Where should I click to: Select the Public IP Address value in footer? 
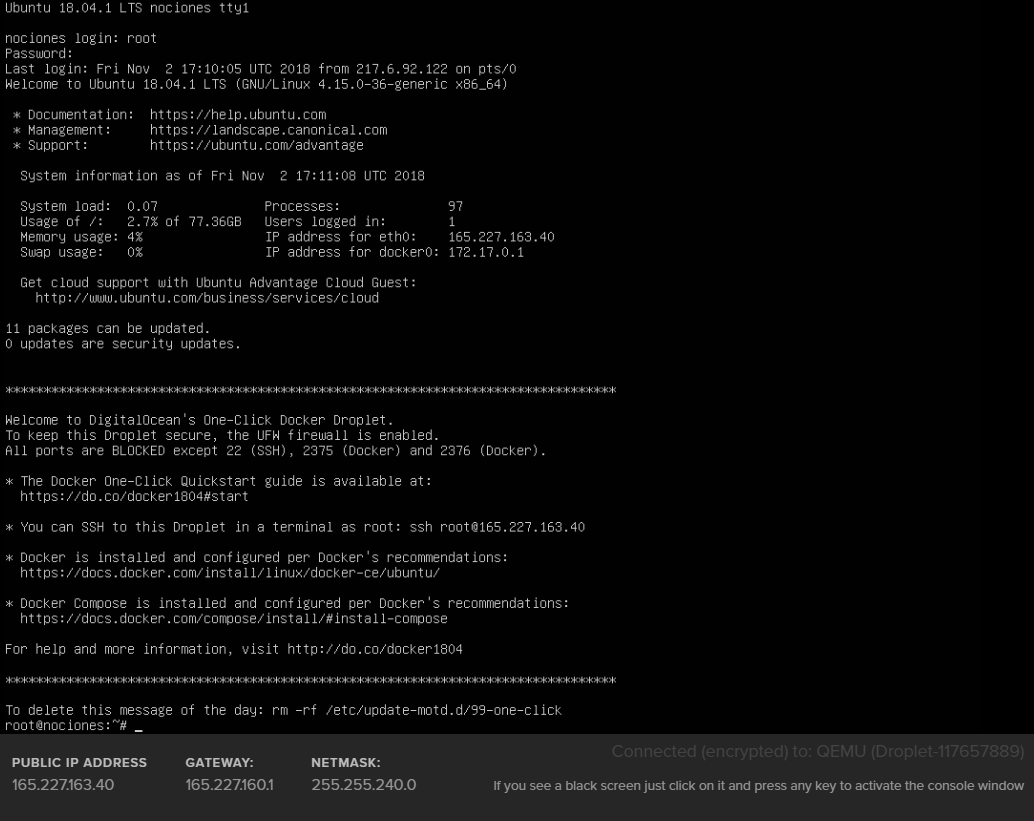pos(63,785)
